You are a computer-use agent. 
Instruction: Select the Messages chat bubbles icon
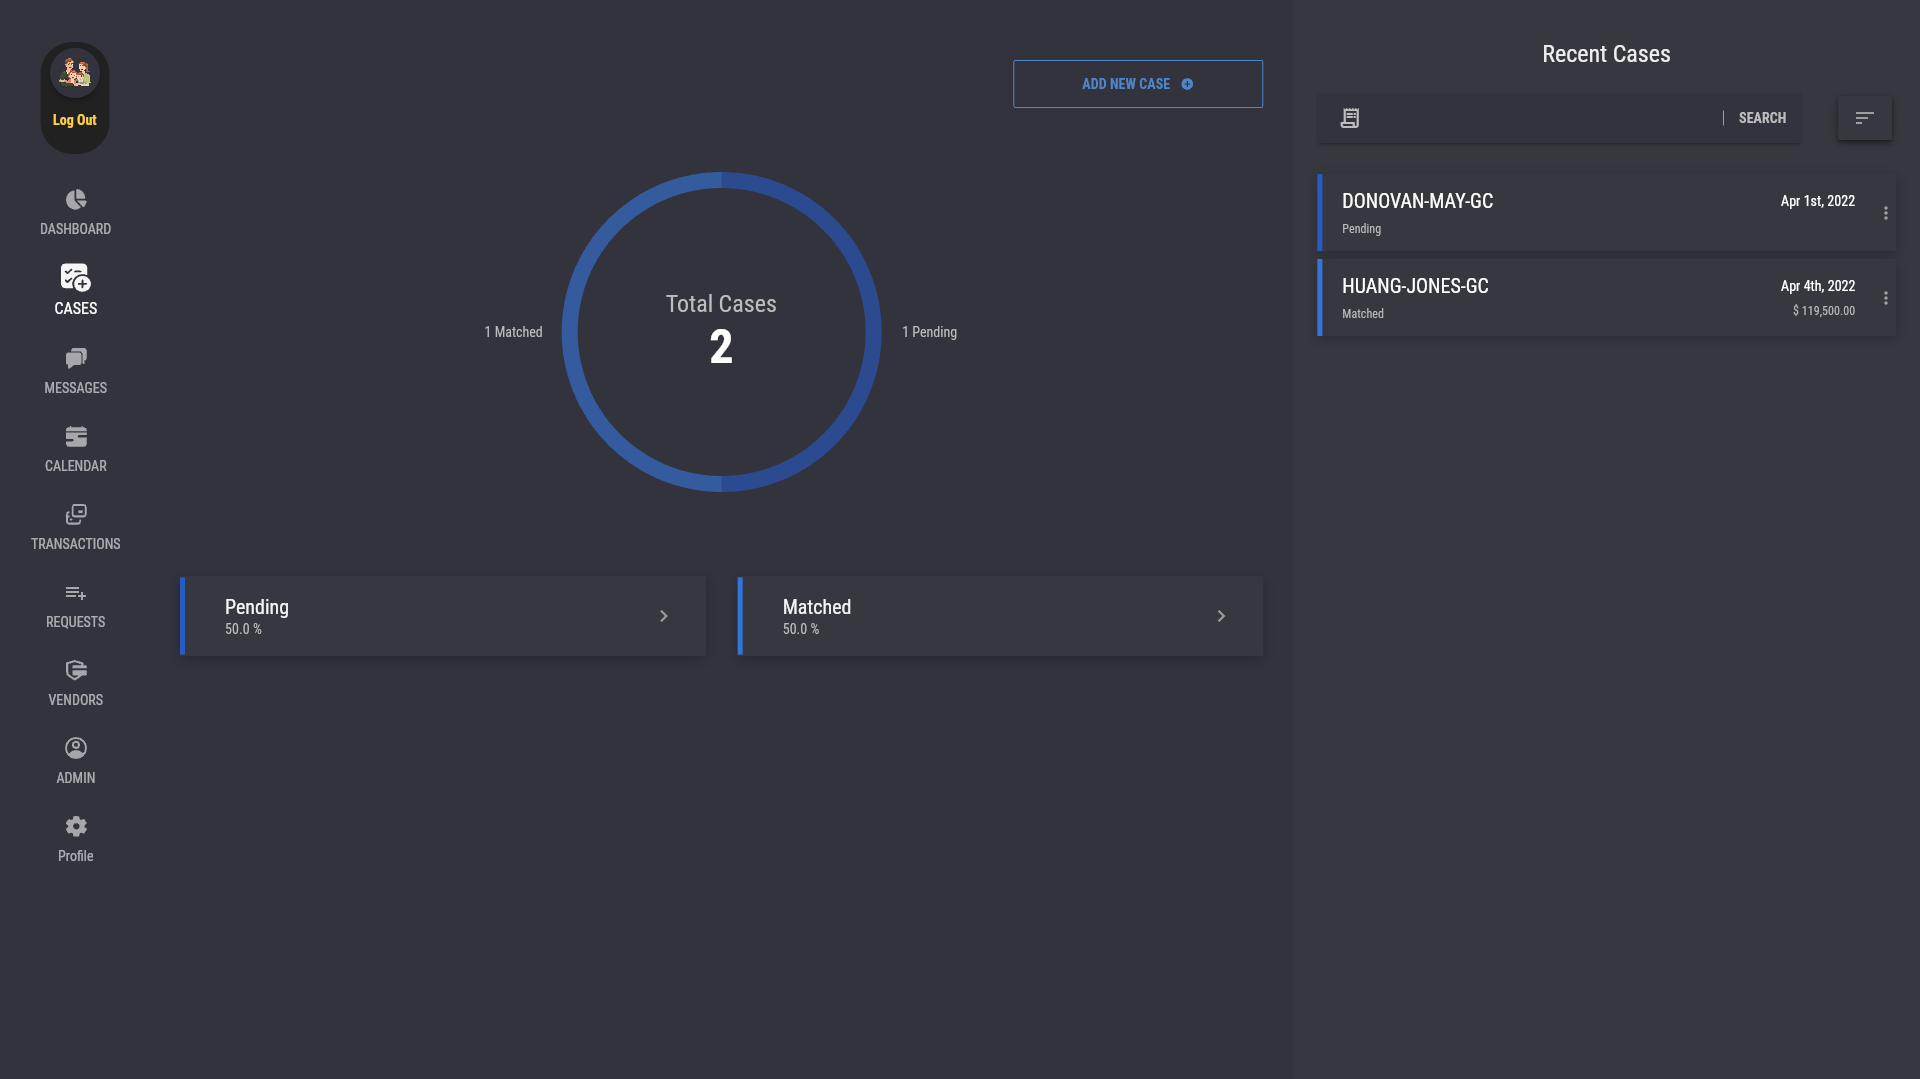click(76, 358)
